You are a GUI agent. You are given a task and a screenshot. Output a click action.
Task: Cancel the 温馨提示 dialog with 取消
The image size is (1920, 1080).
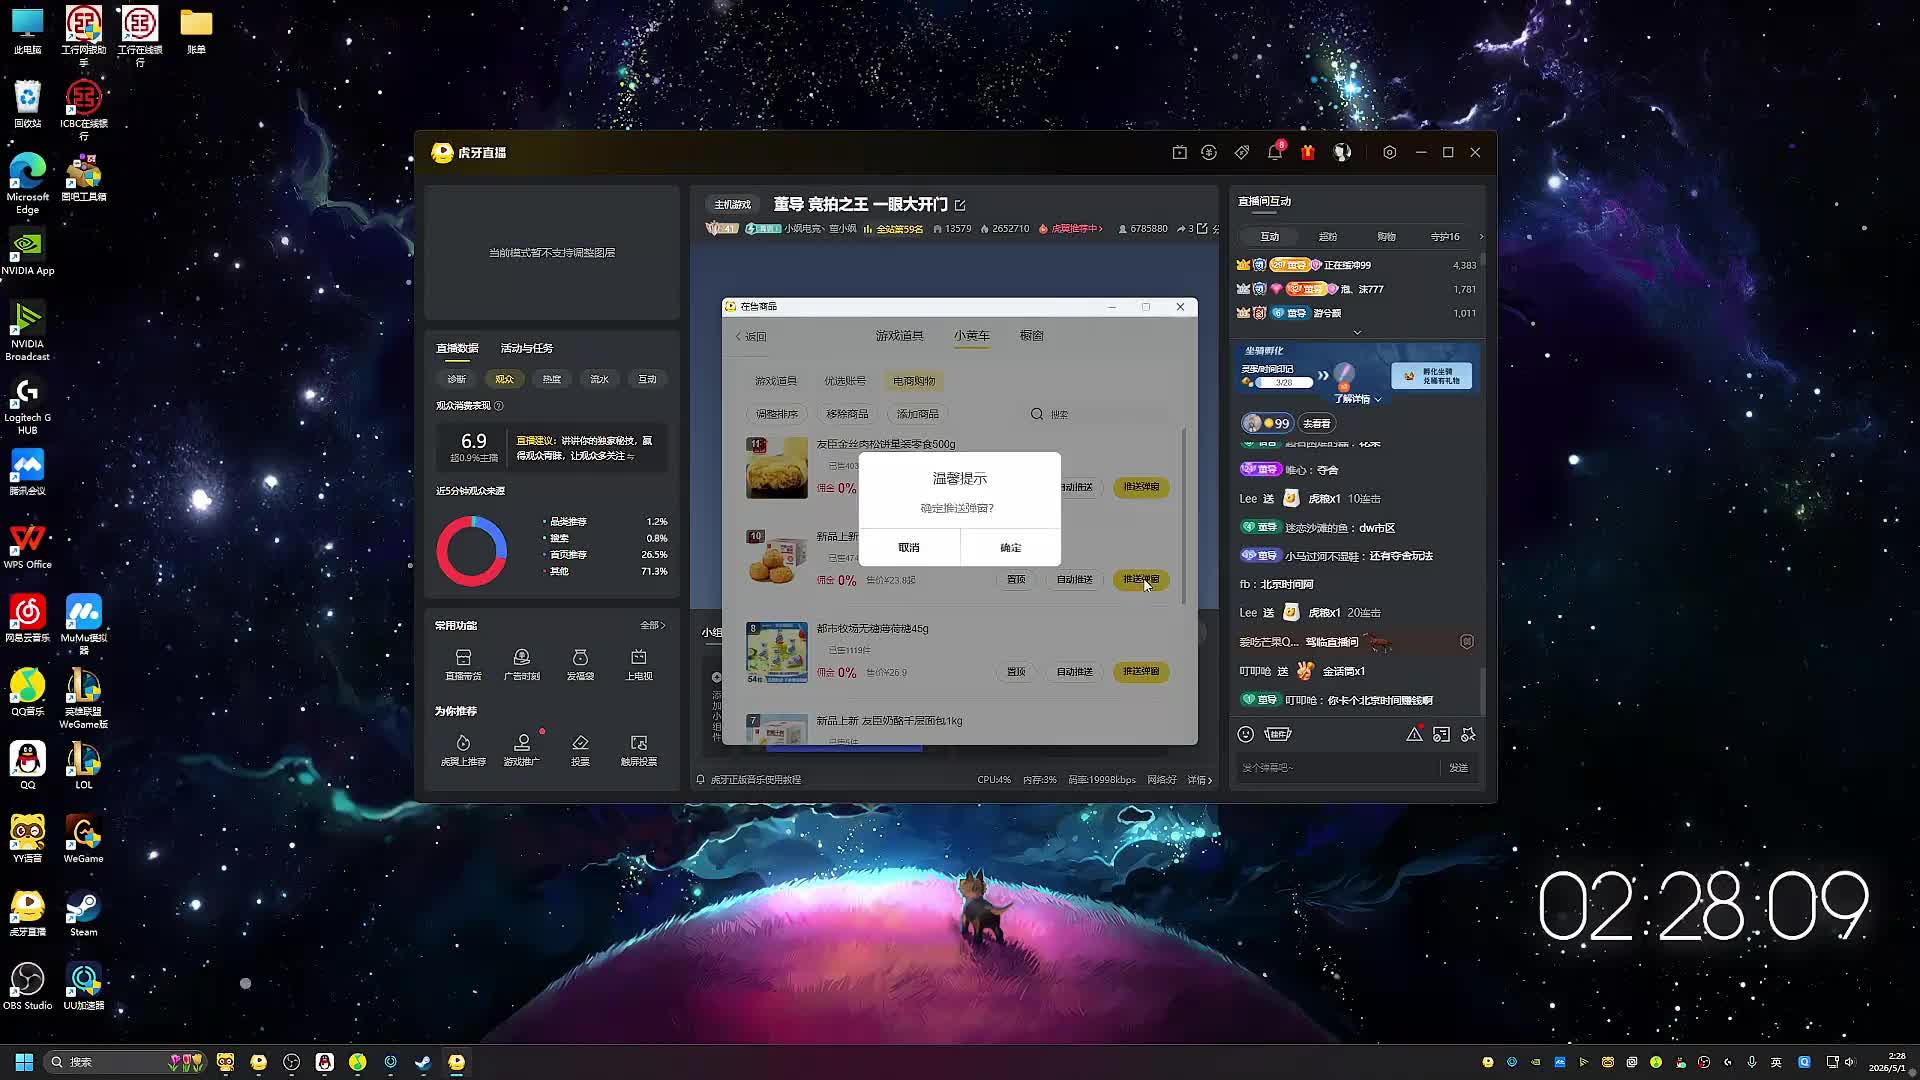pos(908,547)
